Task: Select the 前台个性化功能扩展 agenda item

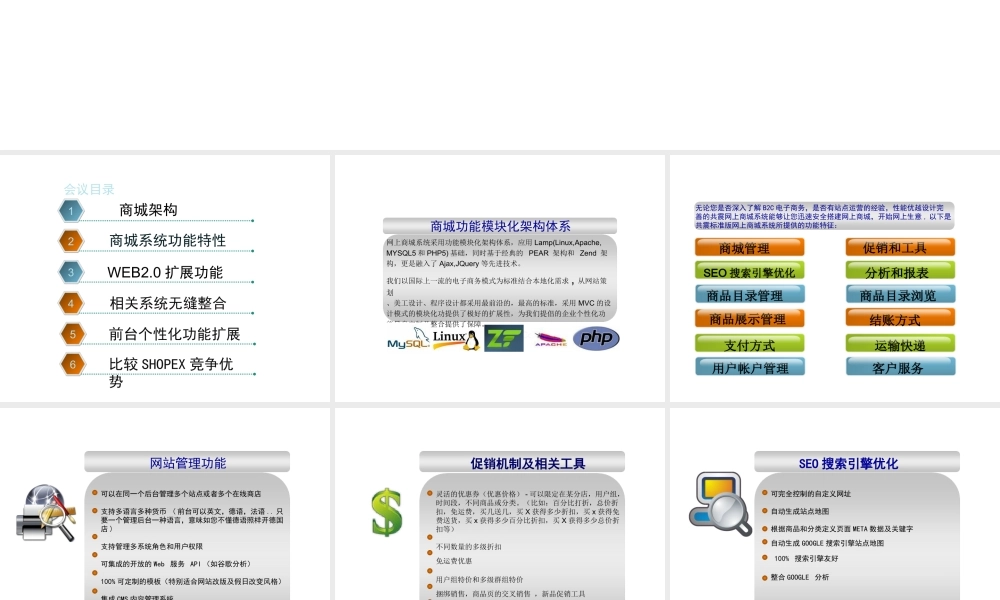Action: [174, 333]
